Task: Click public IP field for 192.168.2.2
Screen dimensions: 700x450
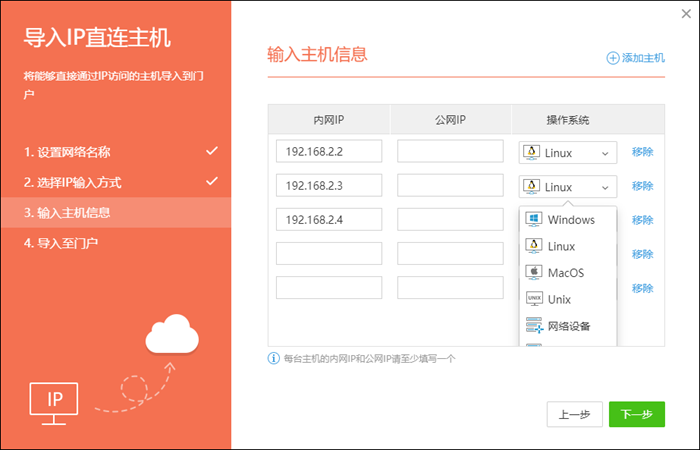Action: click(x=450, y=152)
